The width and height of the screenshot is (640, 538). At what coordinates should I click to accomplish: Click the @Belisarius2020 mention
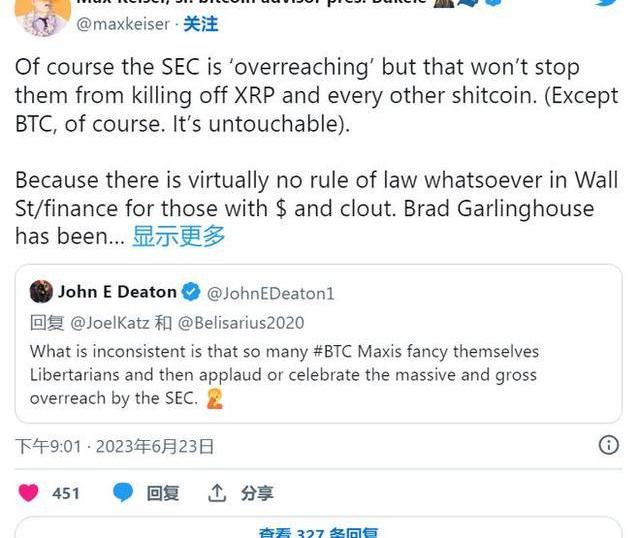tap(241, 322)
